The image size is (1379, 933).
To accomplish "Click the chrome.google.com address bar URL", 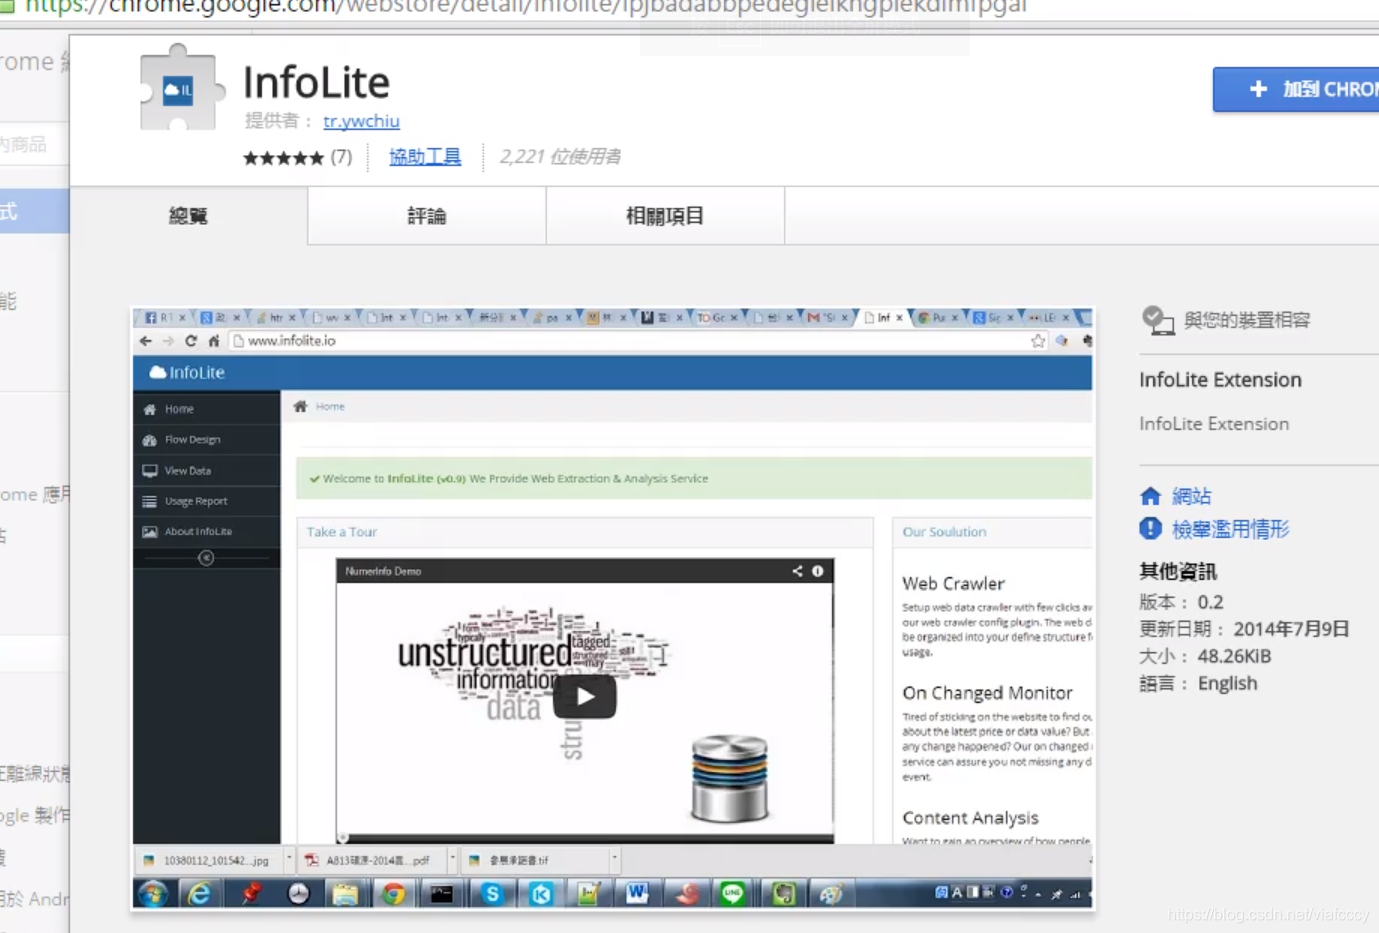I will (x=525, y=7).
